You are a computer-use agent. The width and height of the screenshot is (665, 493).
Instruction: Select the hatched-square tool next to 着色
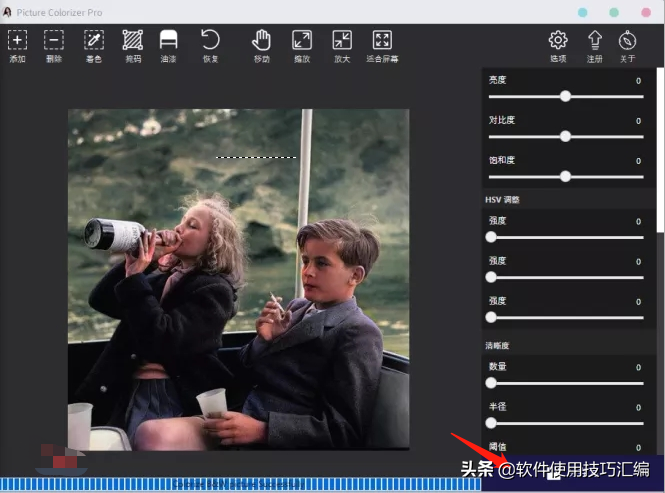(132, 40)
